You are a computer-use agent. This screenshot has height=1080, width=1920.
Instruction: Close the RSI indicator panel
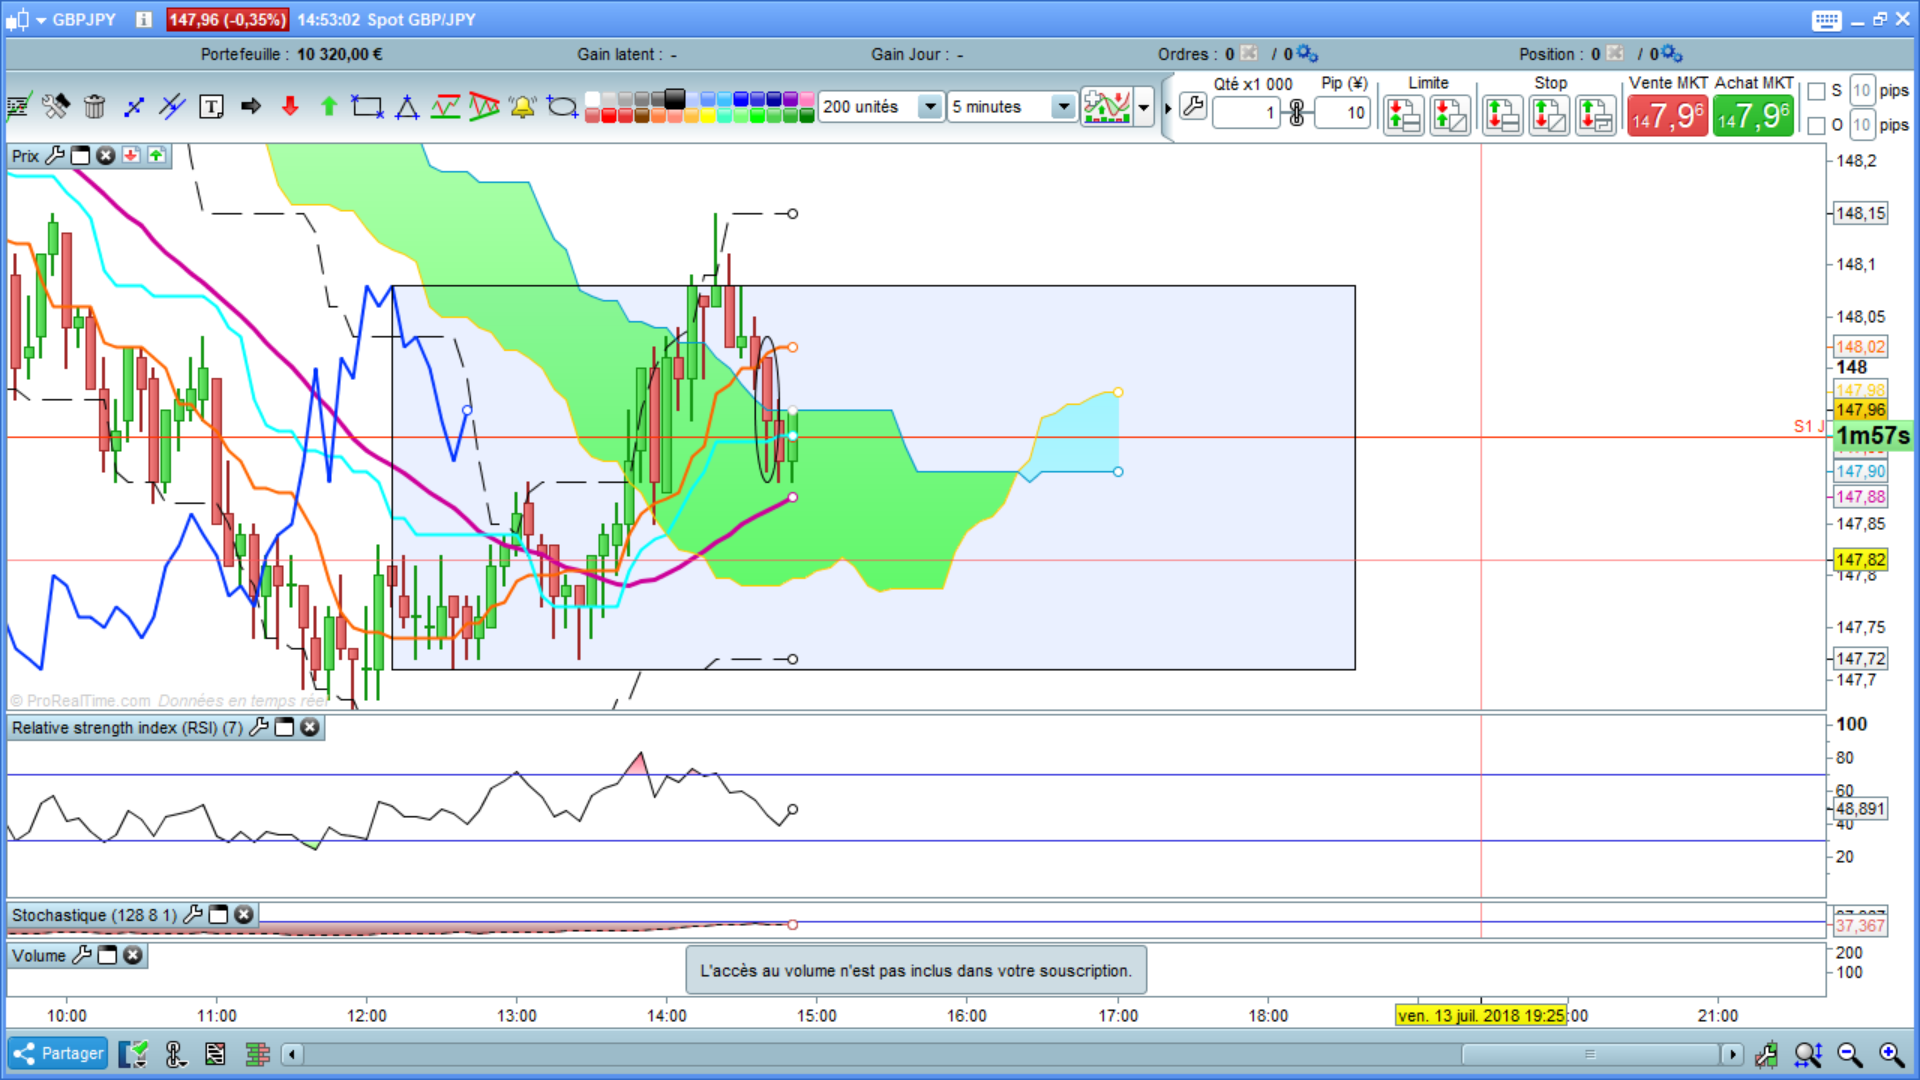tap(310, 728)
